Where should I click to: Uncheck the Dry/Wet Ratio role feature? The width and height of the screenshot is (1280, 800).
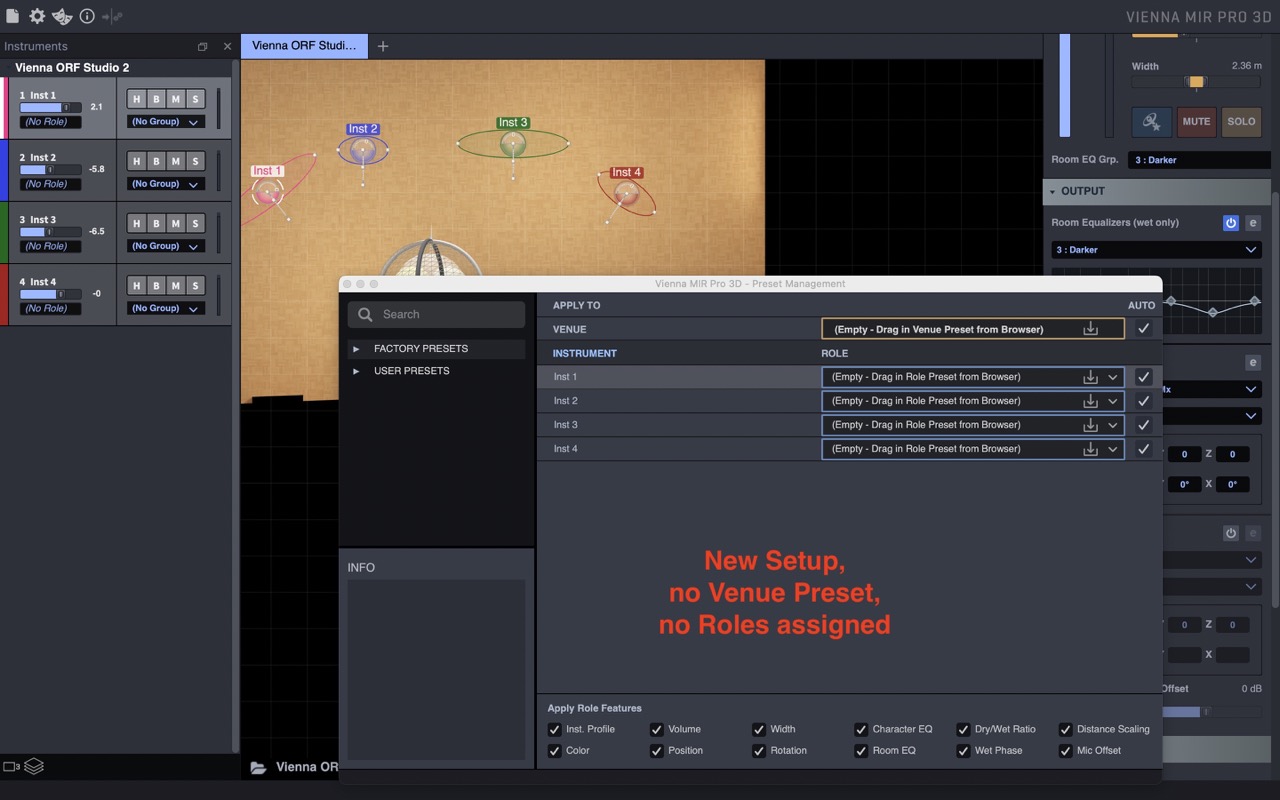coord(964,729)
